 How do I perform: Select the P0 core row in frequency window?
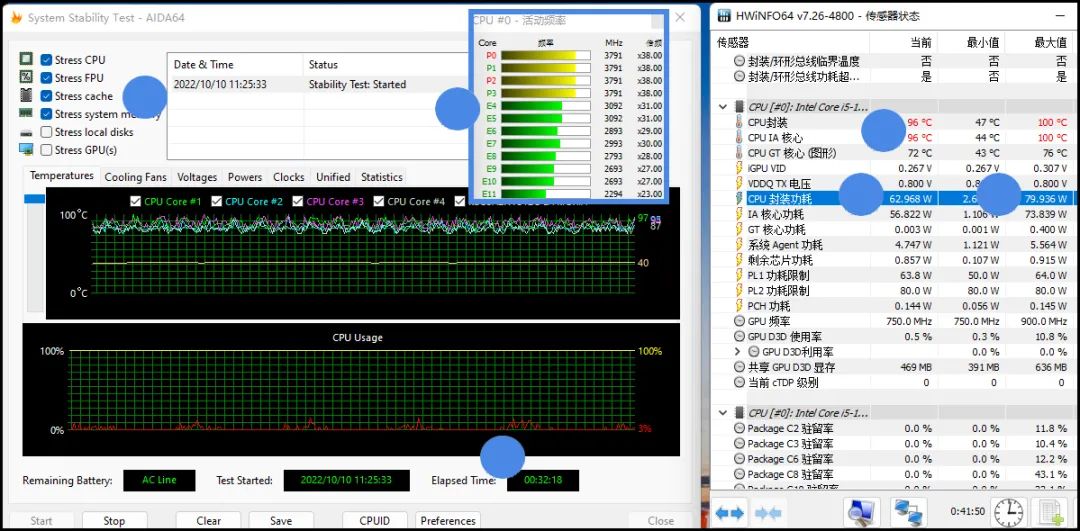(x=571, y=55)
